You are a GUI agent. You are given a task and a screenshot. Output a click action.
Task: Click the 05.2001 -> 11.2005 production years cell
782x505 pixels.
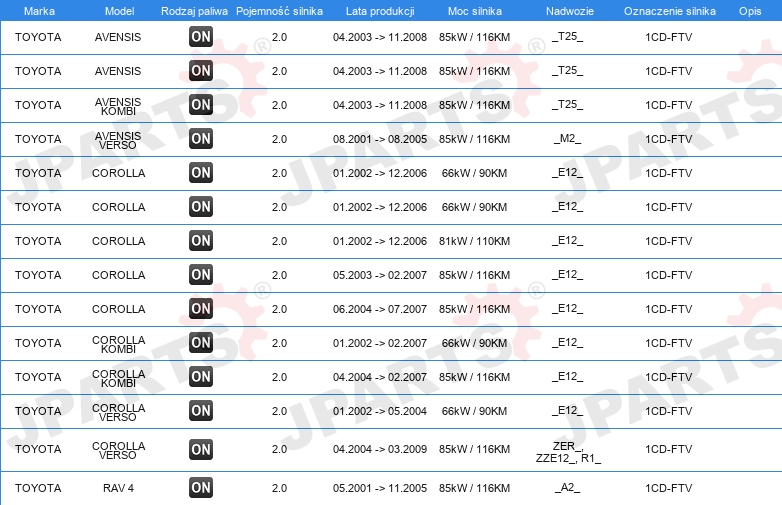pos(380,488)
